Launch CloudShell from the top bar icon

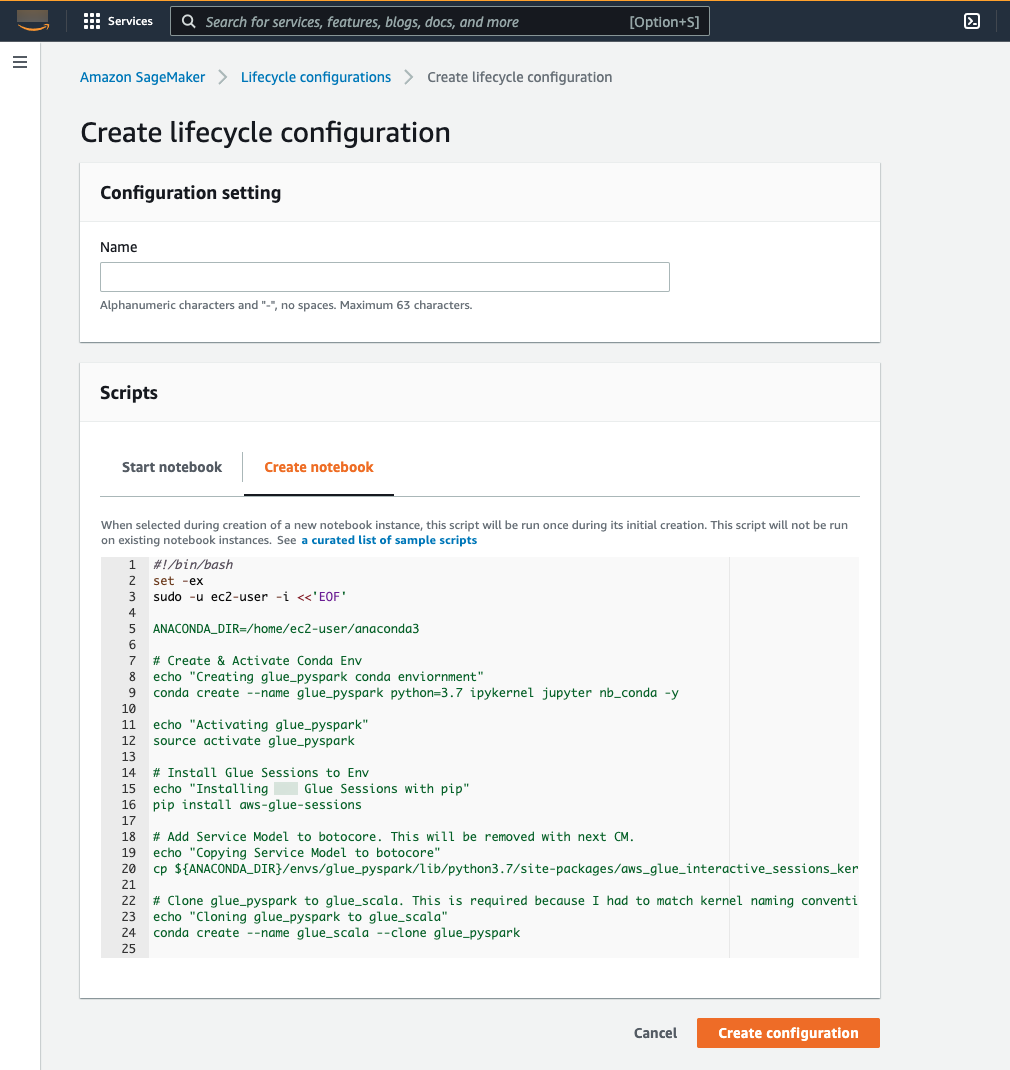(971, 21)
